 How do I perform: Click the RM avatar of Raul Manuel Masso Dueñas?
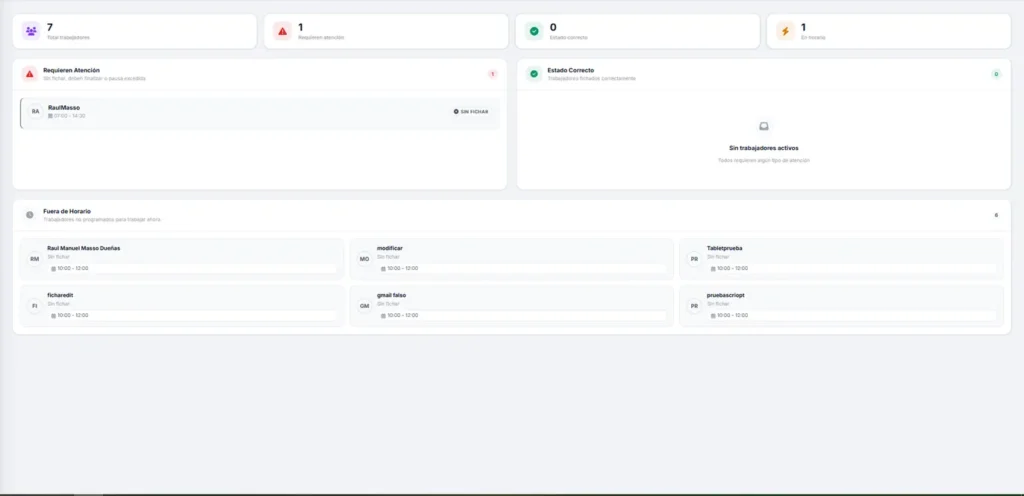35,259
